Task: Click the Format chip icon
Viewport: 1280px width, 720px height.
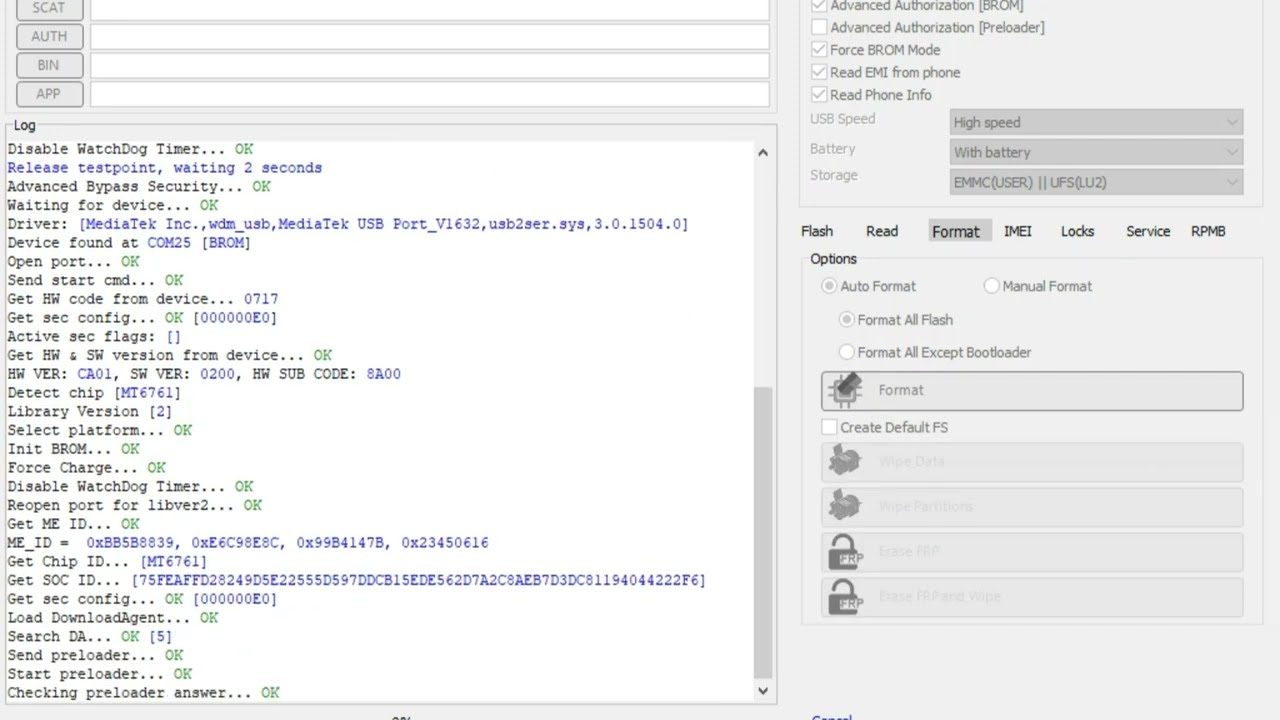Action: point(845,389)
